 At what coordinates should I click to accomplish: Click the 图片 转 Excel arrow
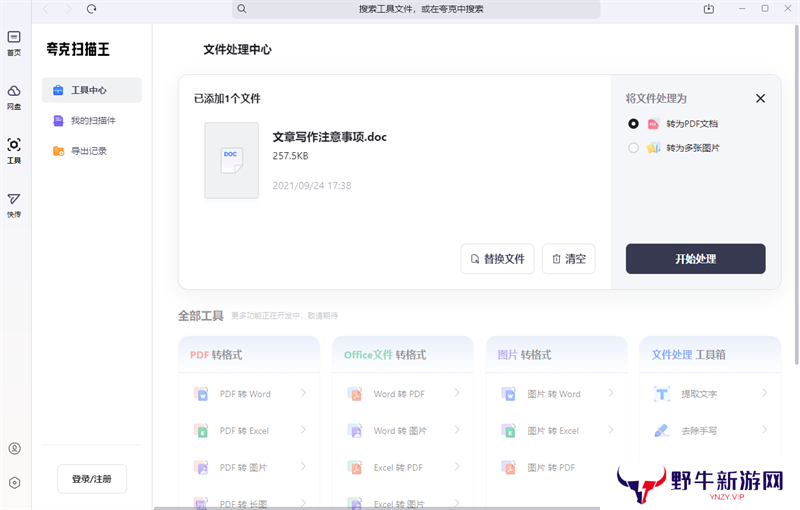[x=611, y=429]
